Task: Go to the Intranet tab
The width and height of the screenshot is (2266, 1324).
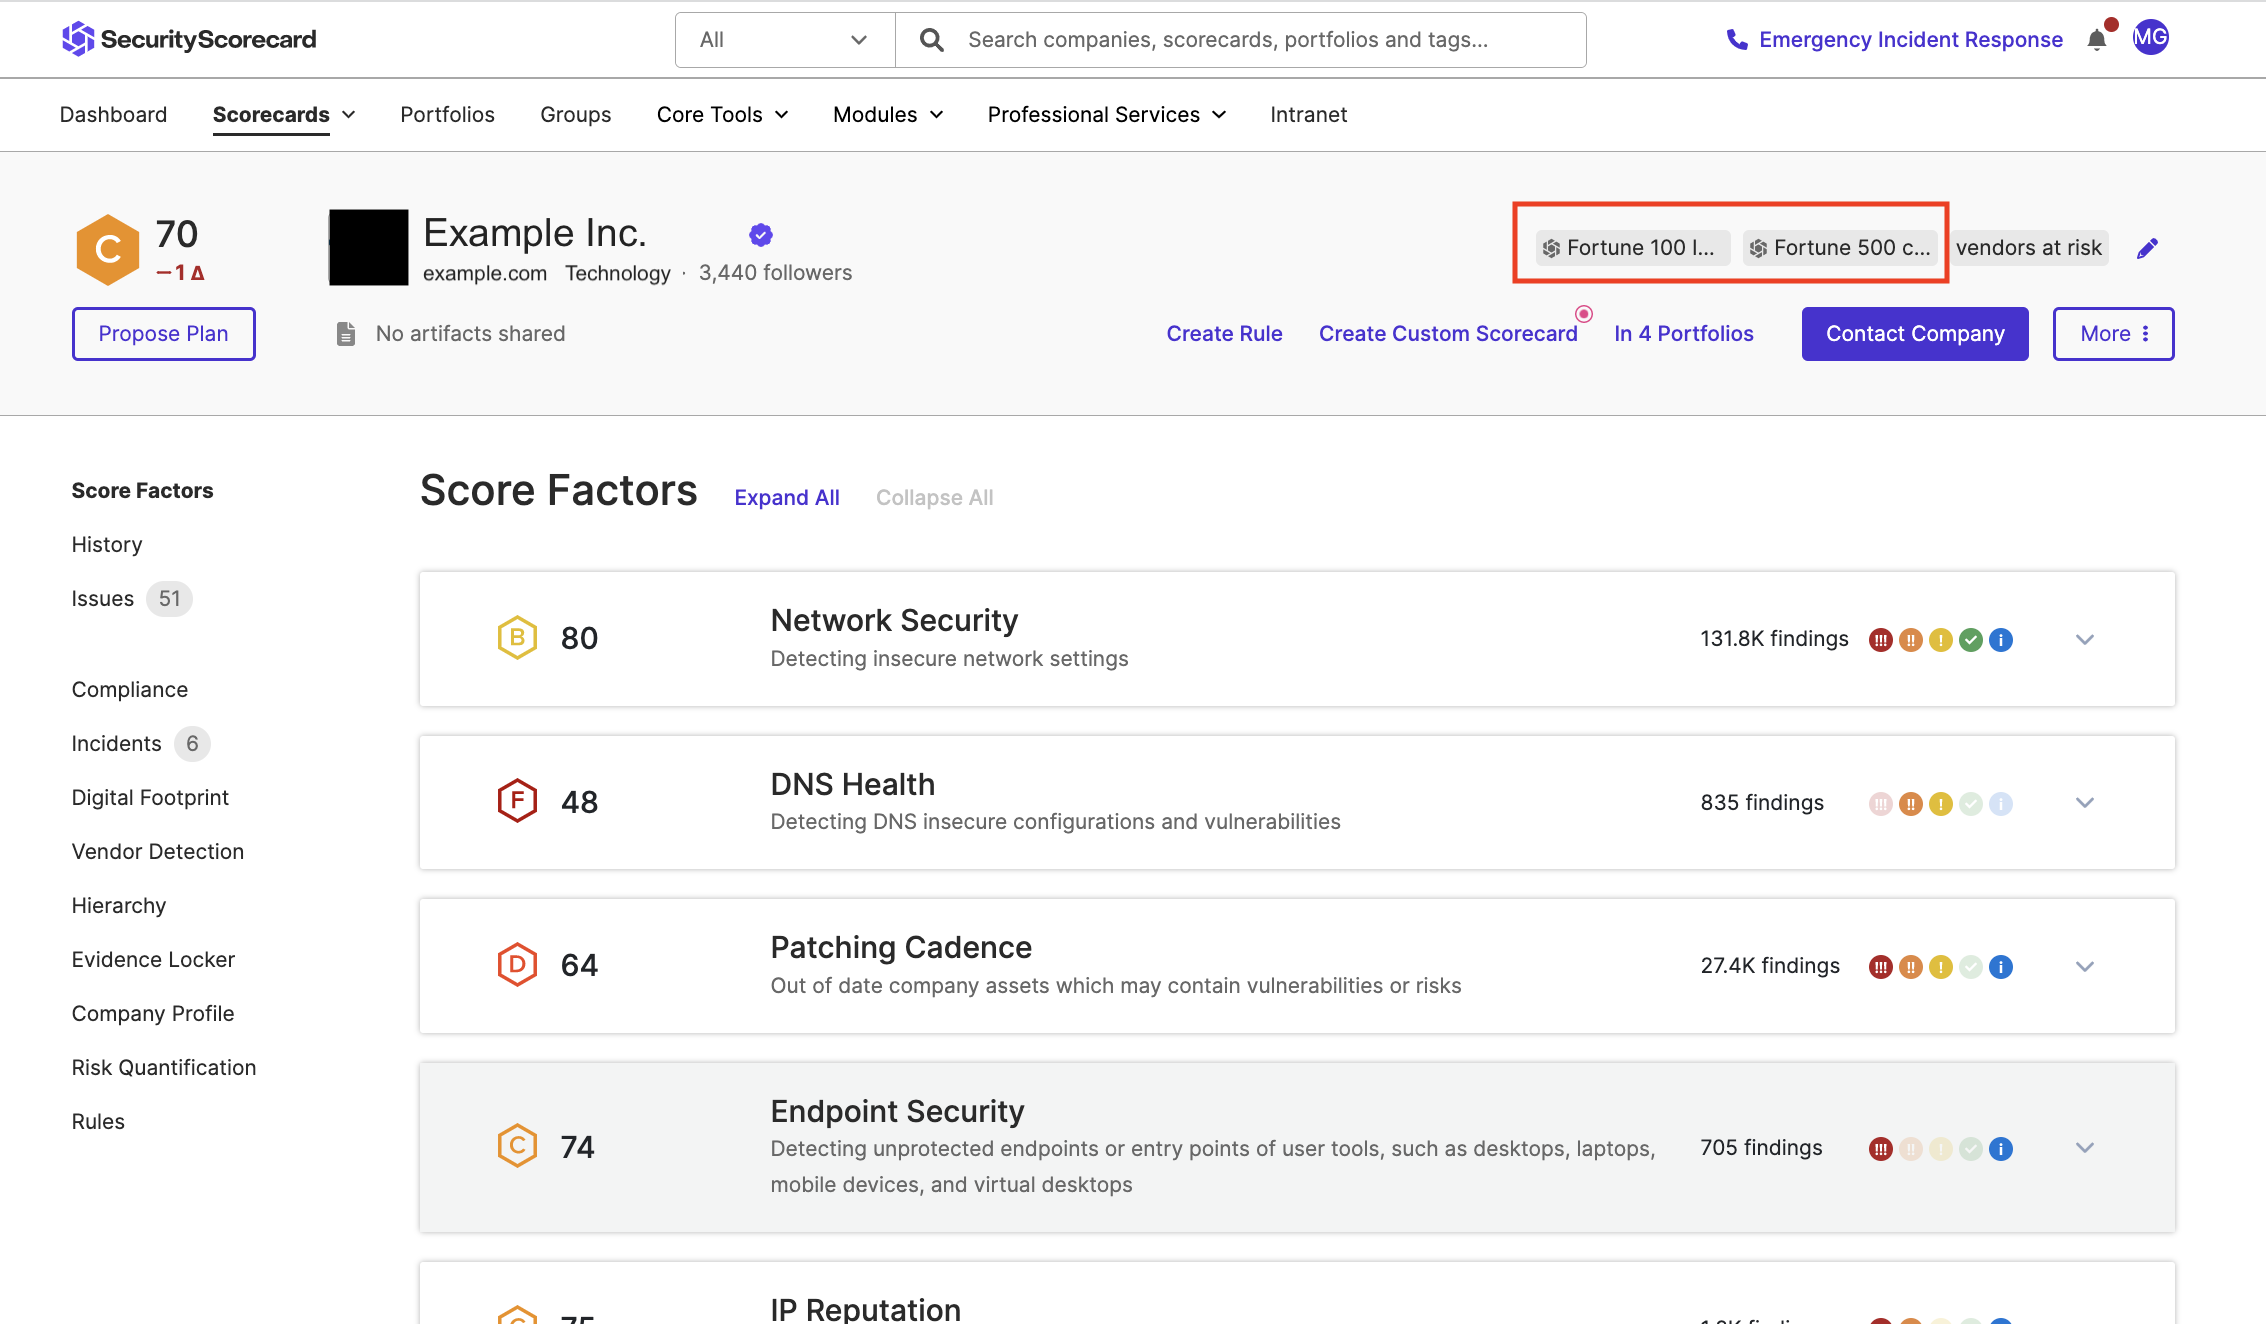Action: [1308, 115]
